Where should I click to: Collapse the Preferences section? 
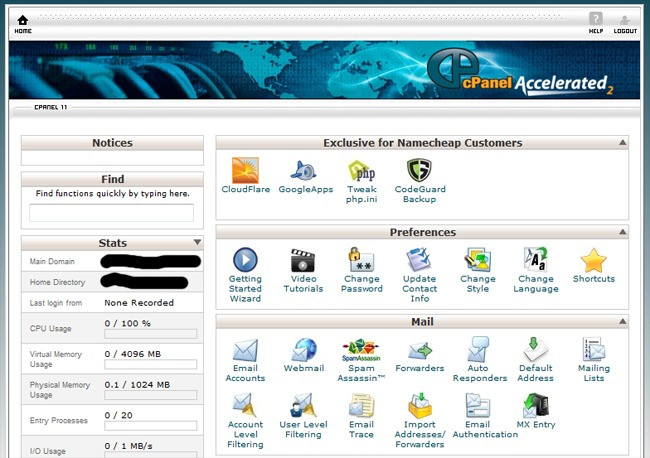point(623,232)
